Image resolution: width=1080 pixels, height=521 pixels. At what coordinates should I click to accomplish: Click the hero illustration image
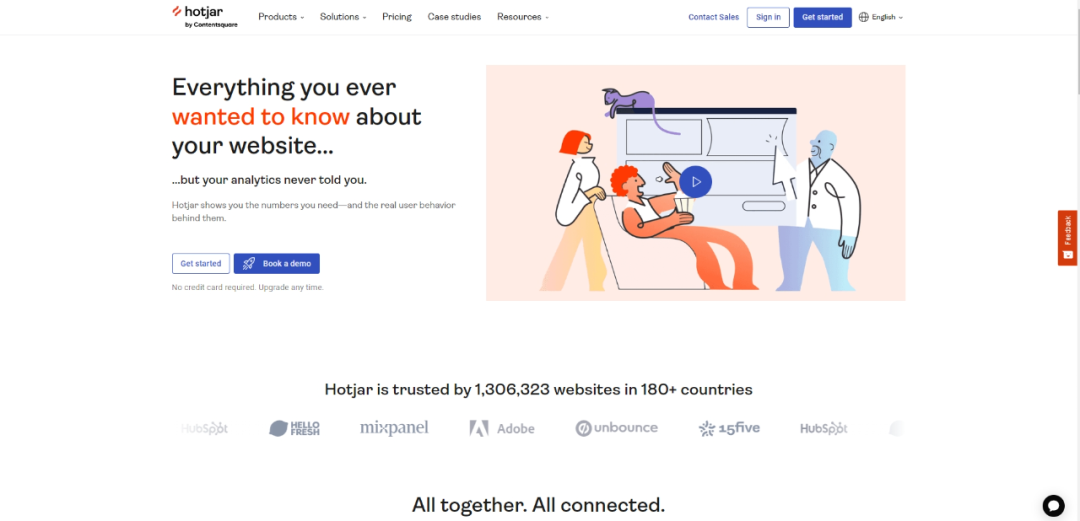(x=696, y=183)
